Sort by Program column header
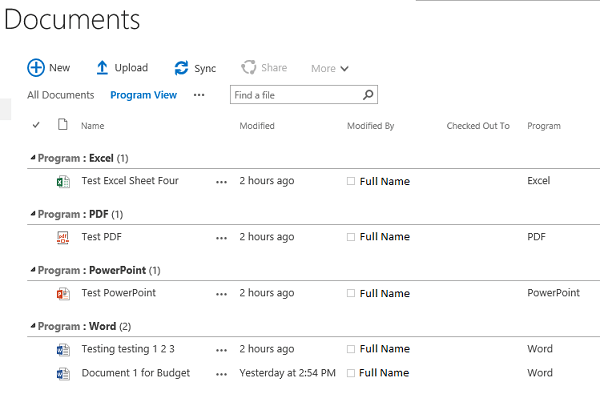600x394 pixels. [544, 126]
